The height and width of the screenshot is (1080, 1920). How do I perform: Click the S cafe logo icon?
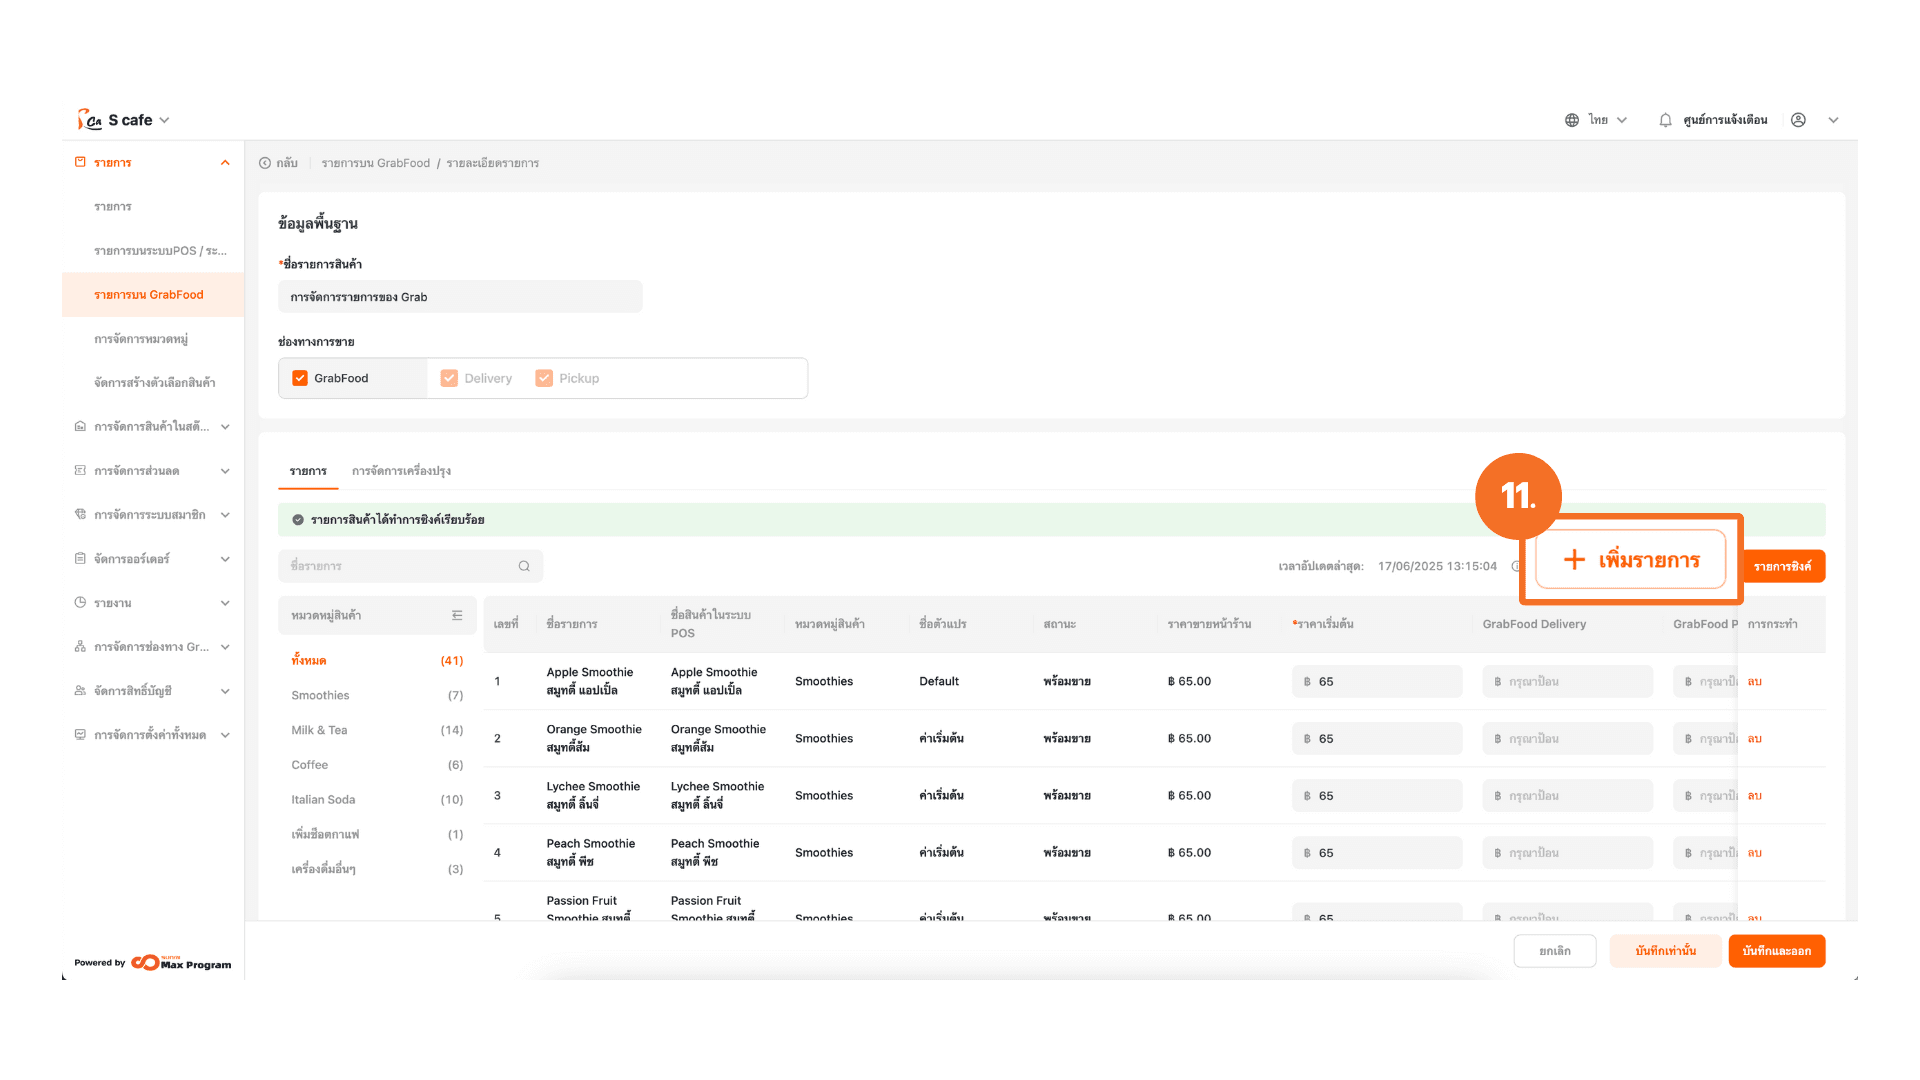(x=90, y=120)
